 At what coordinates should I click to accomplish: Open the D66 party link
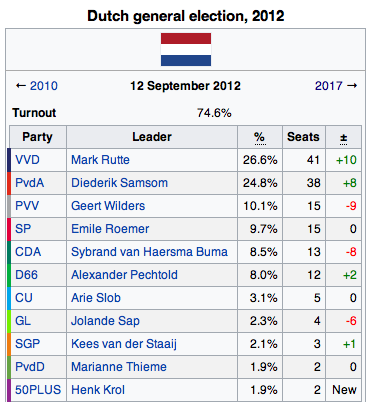point(26,275)
